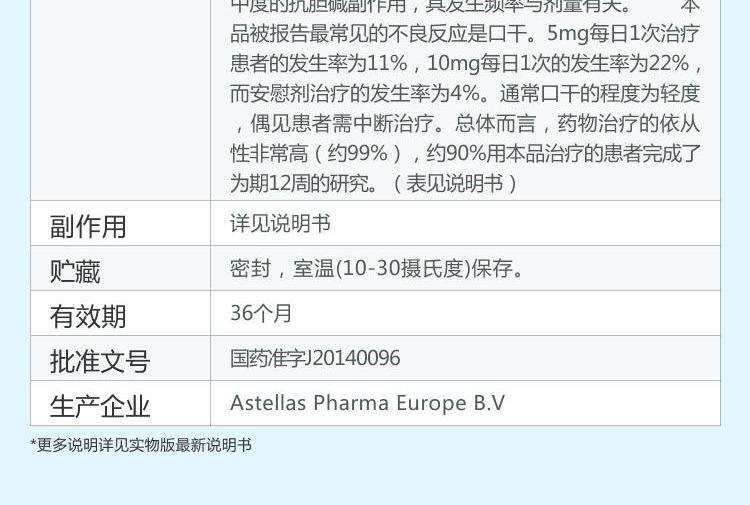This screenshot has height=505, width=750.
Task: Click the 有效期 row label
Action: 88,316
